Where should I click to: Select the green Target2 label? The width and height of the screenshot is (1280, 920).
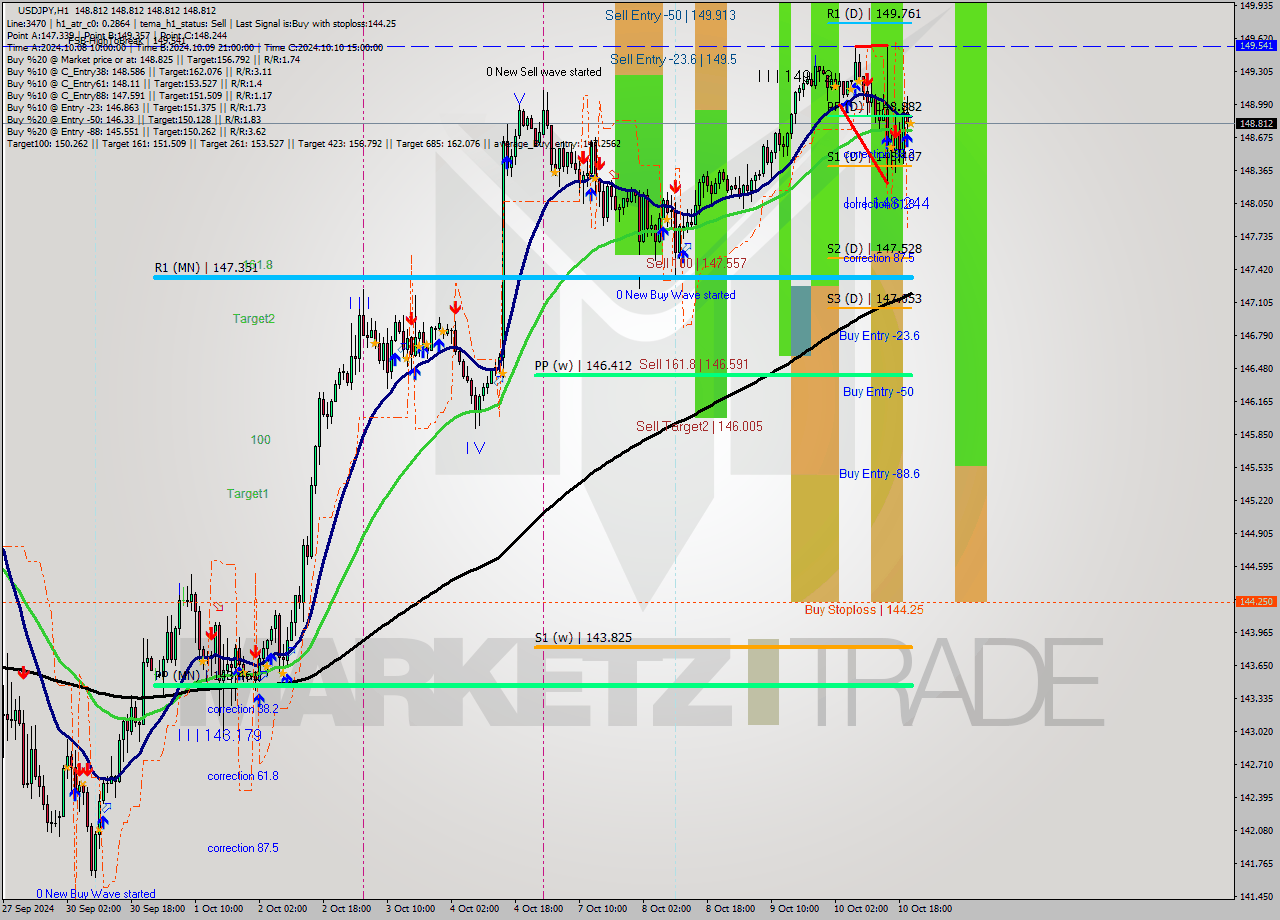click(x=253, y=318)
